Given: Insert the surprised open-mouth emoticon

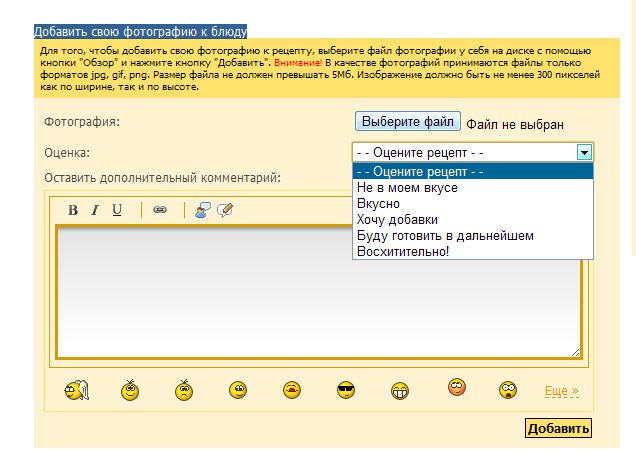Looking at the screenshot, I should [x=508, y=390].
